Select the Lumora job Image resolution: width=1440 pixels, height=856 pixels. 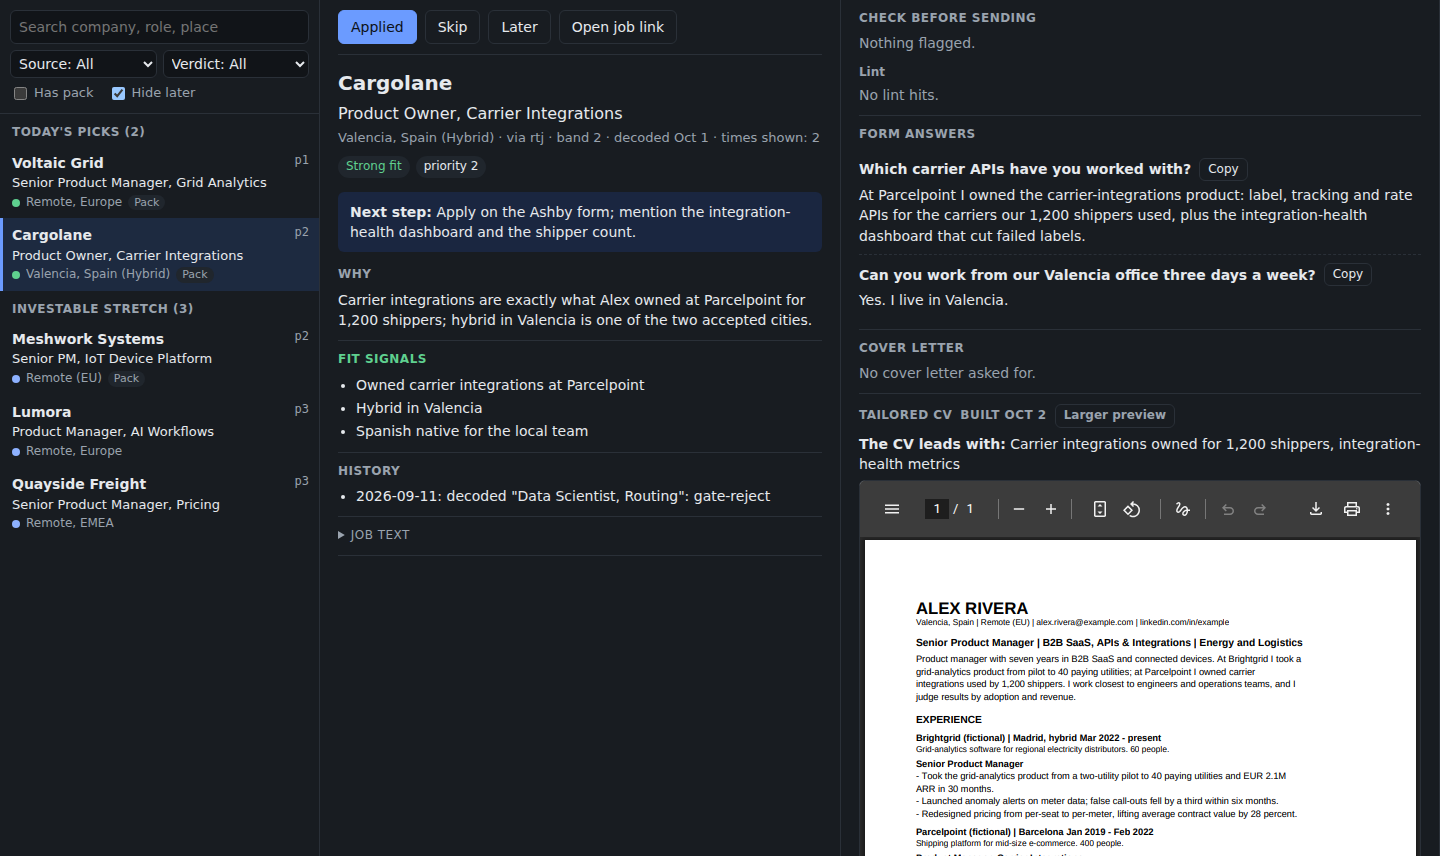[160, 431]
